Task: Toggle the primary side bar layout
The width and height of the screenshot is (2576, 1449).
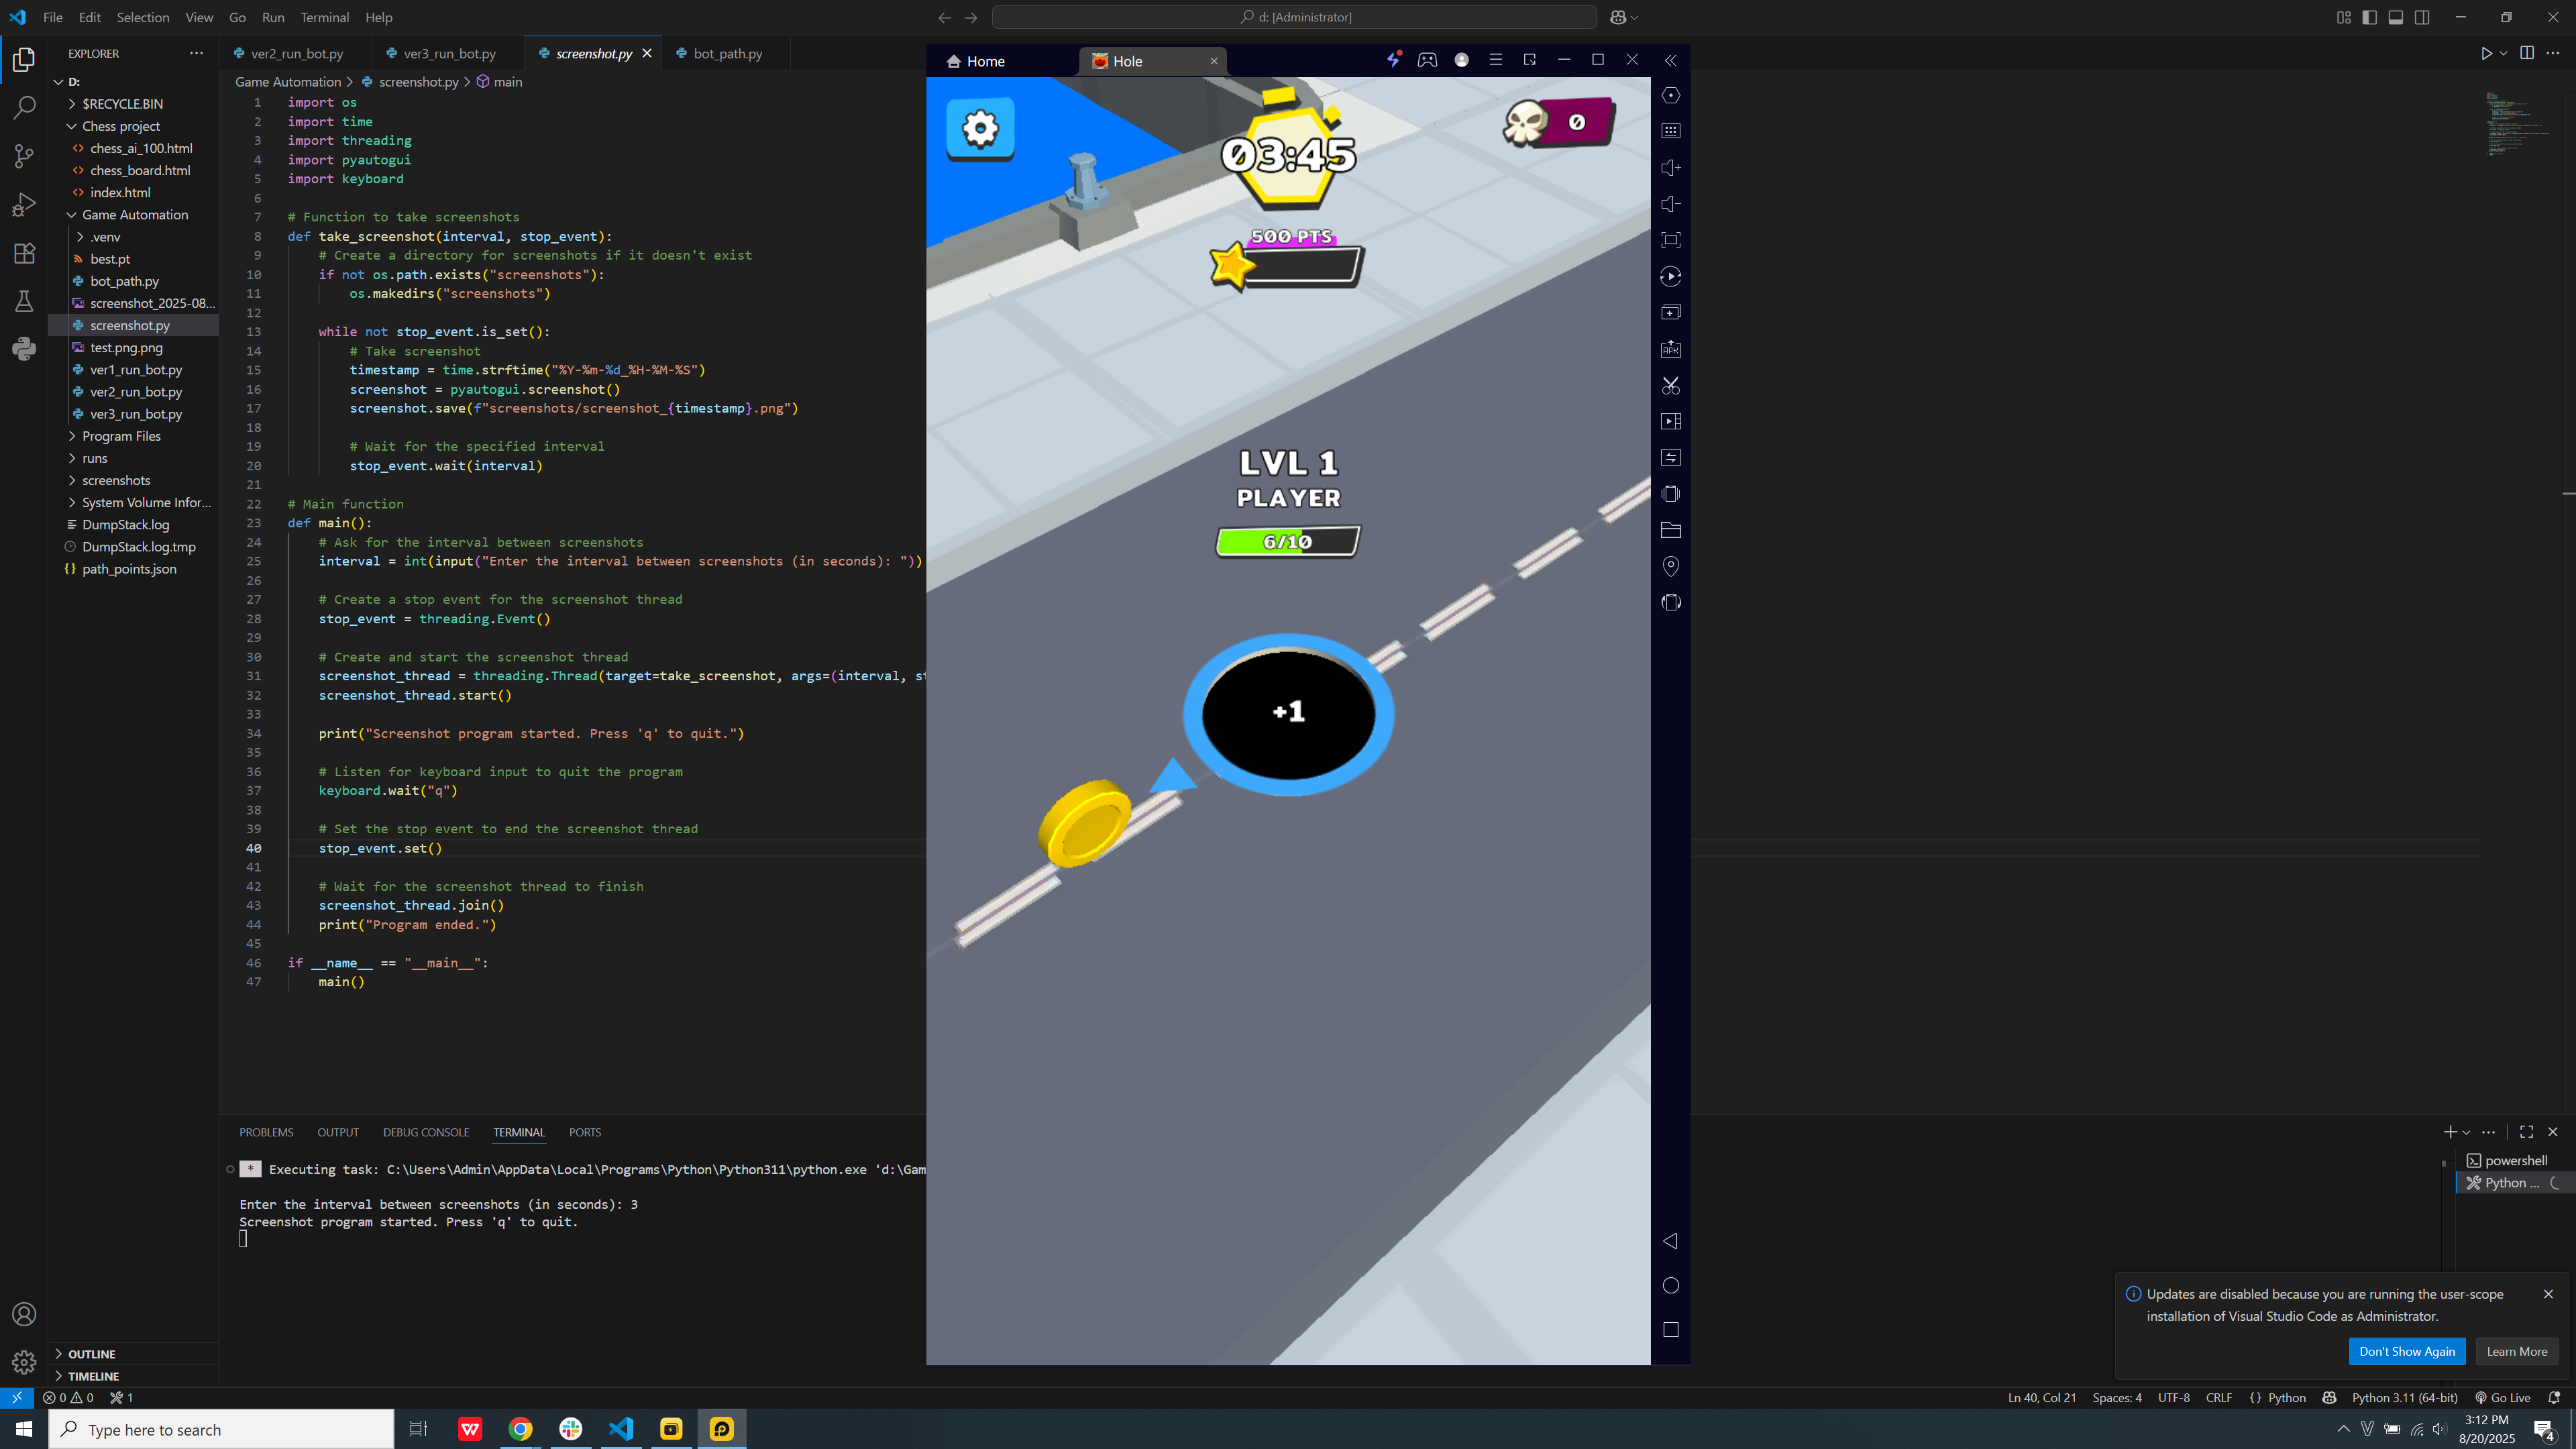Action: [x=2369, y=17]
